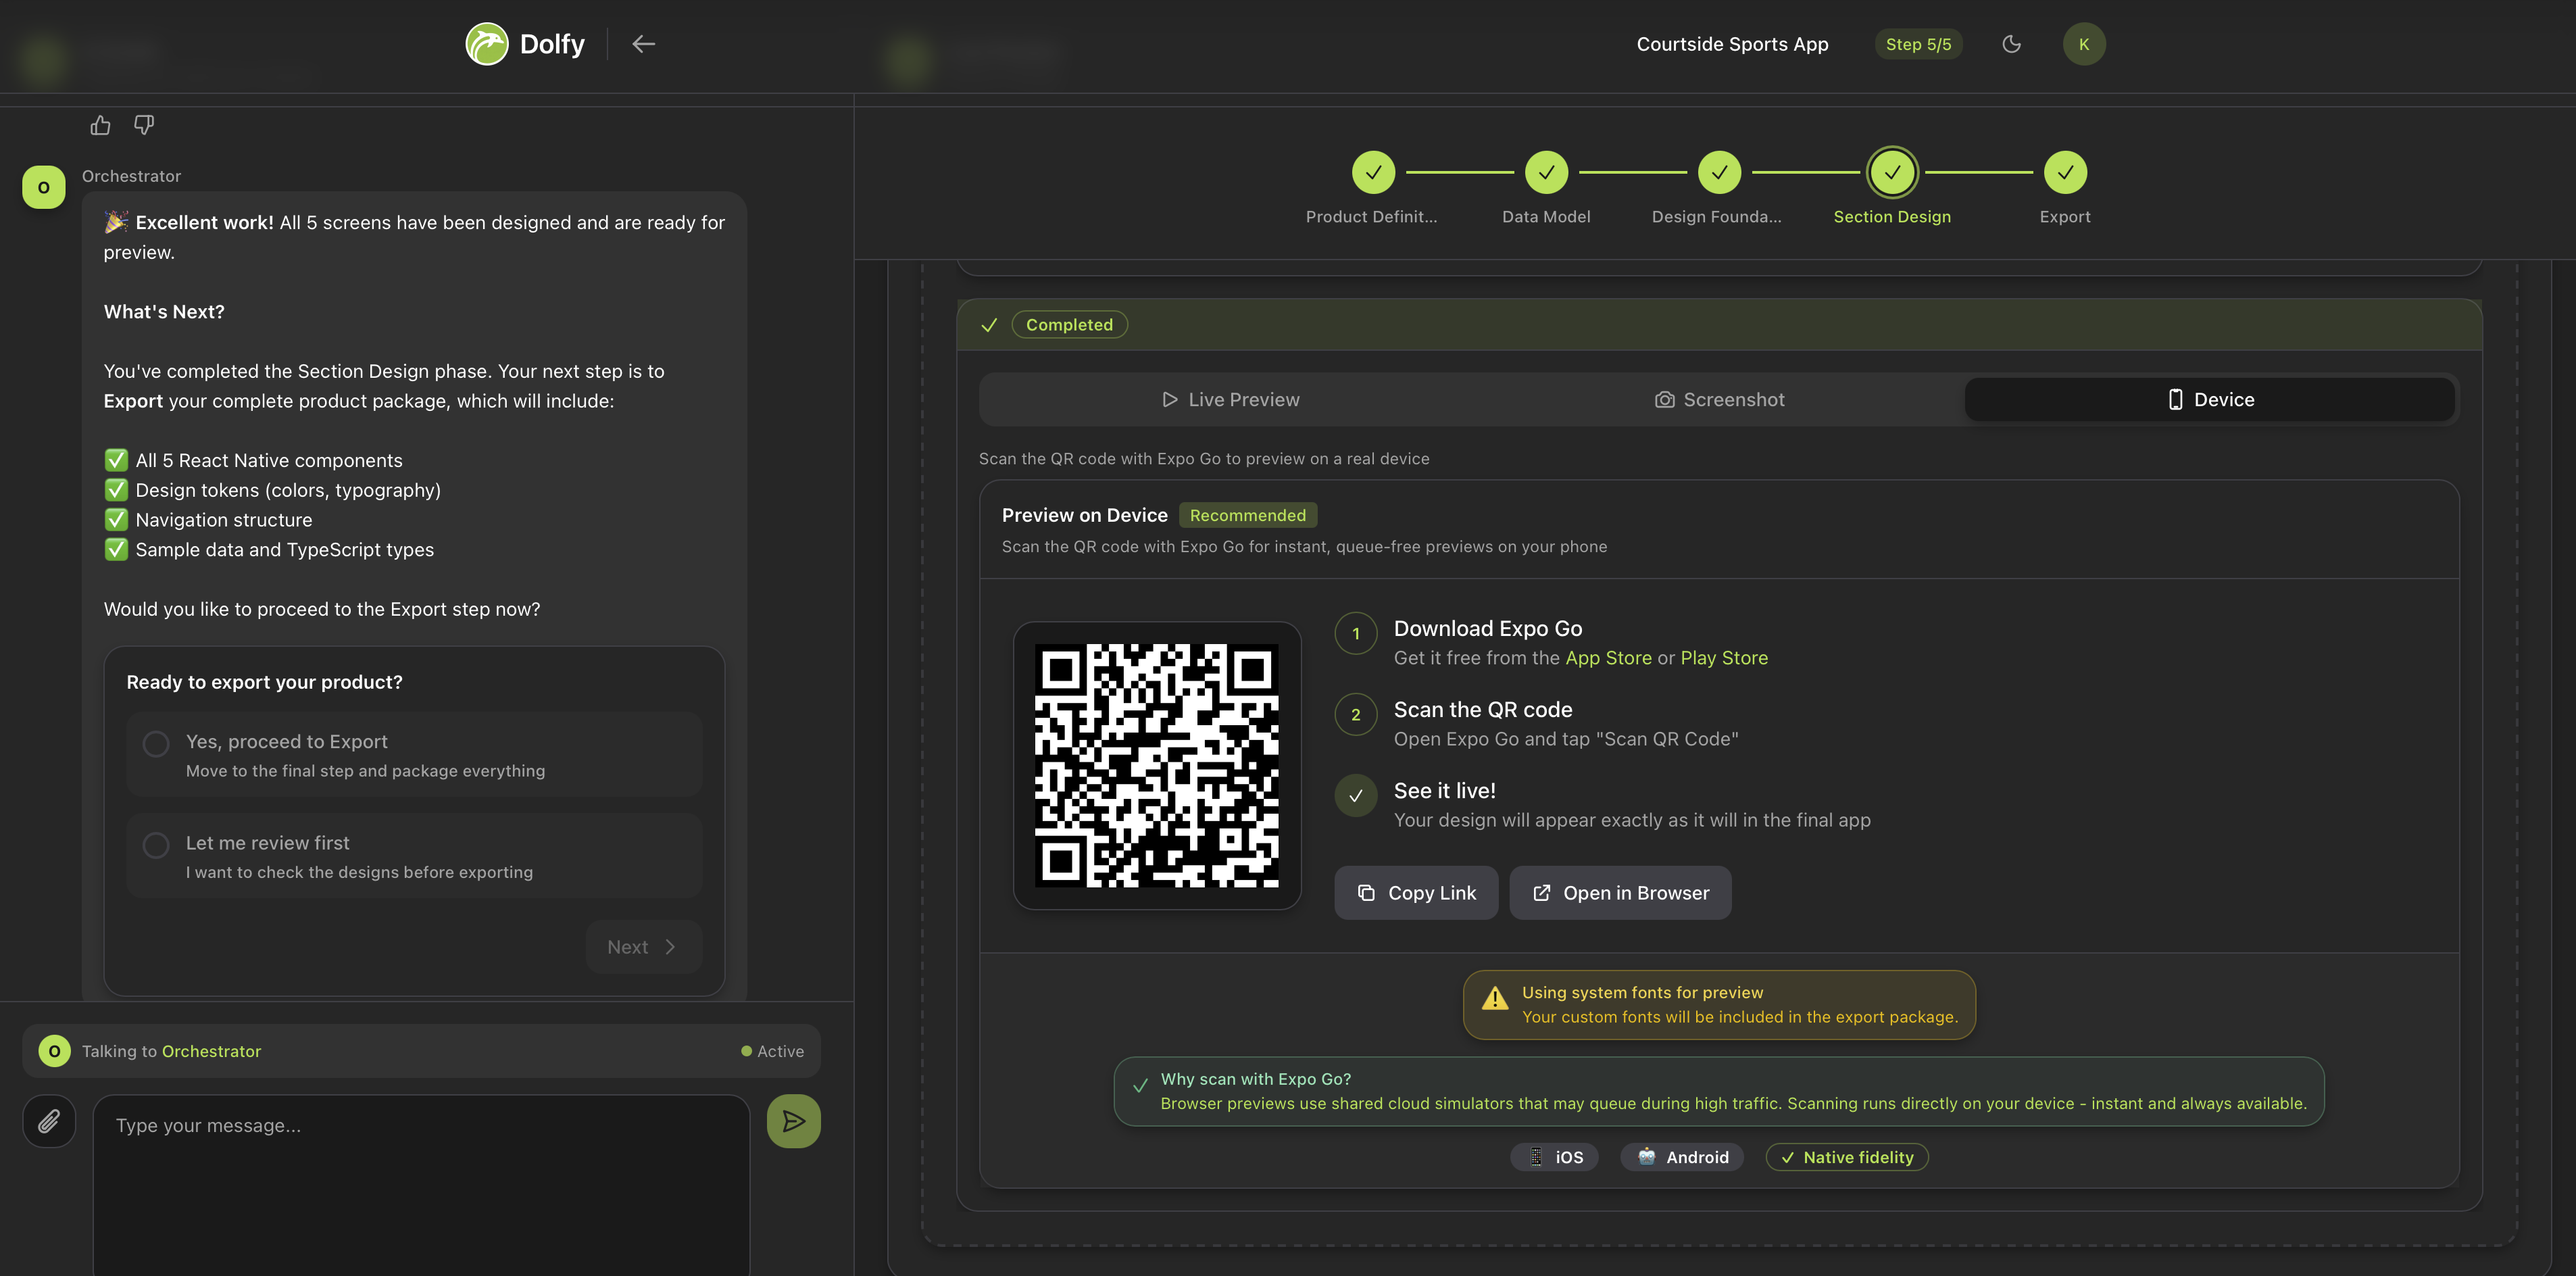Click the Dolfy dolphin logo
Screen dimensions: 2576x1276
(487, 43)
